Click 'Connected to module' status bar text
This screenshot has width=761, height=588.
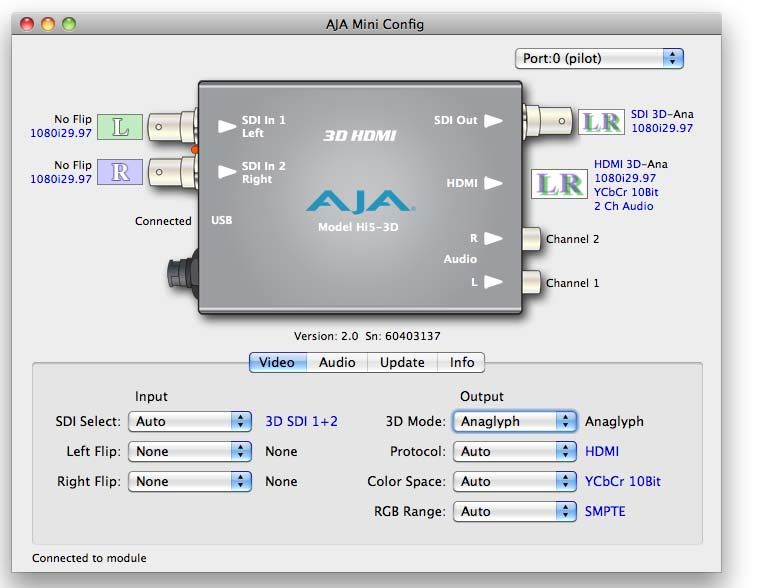click(89, 558)
